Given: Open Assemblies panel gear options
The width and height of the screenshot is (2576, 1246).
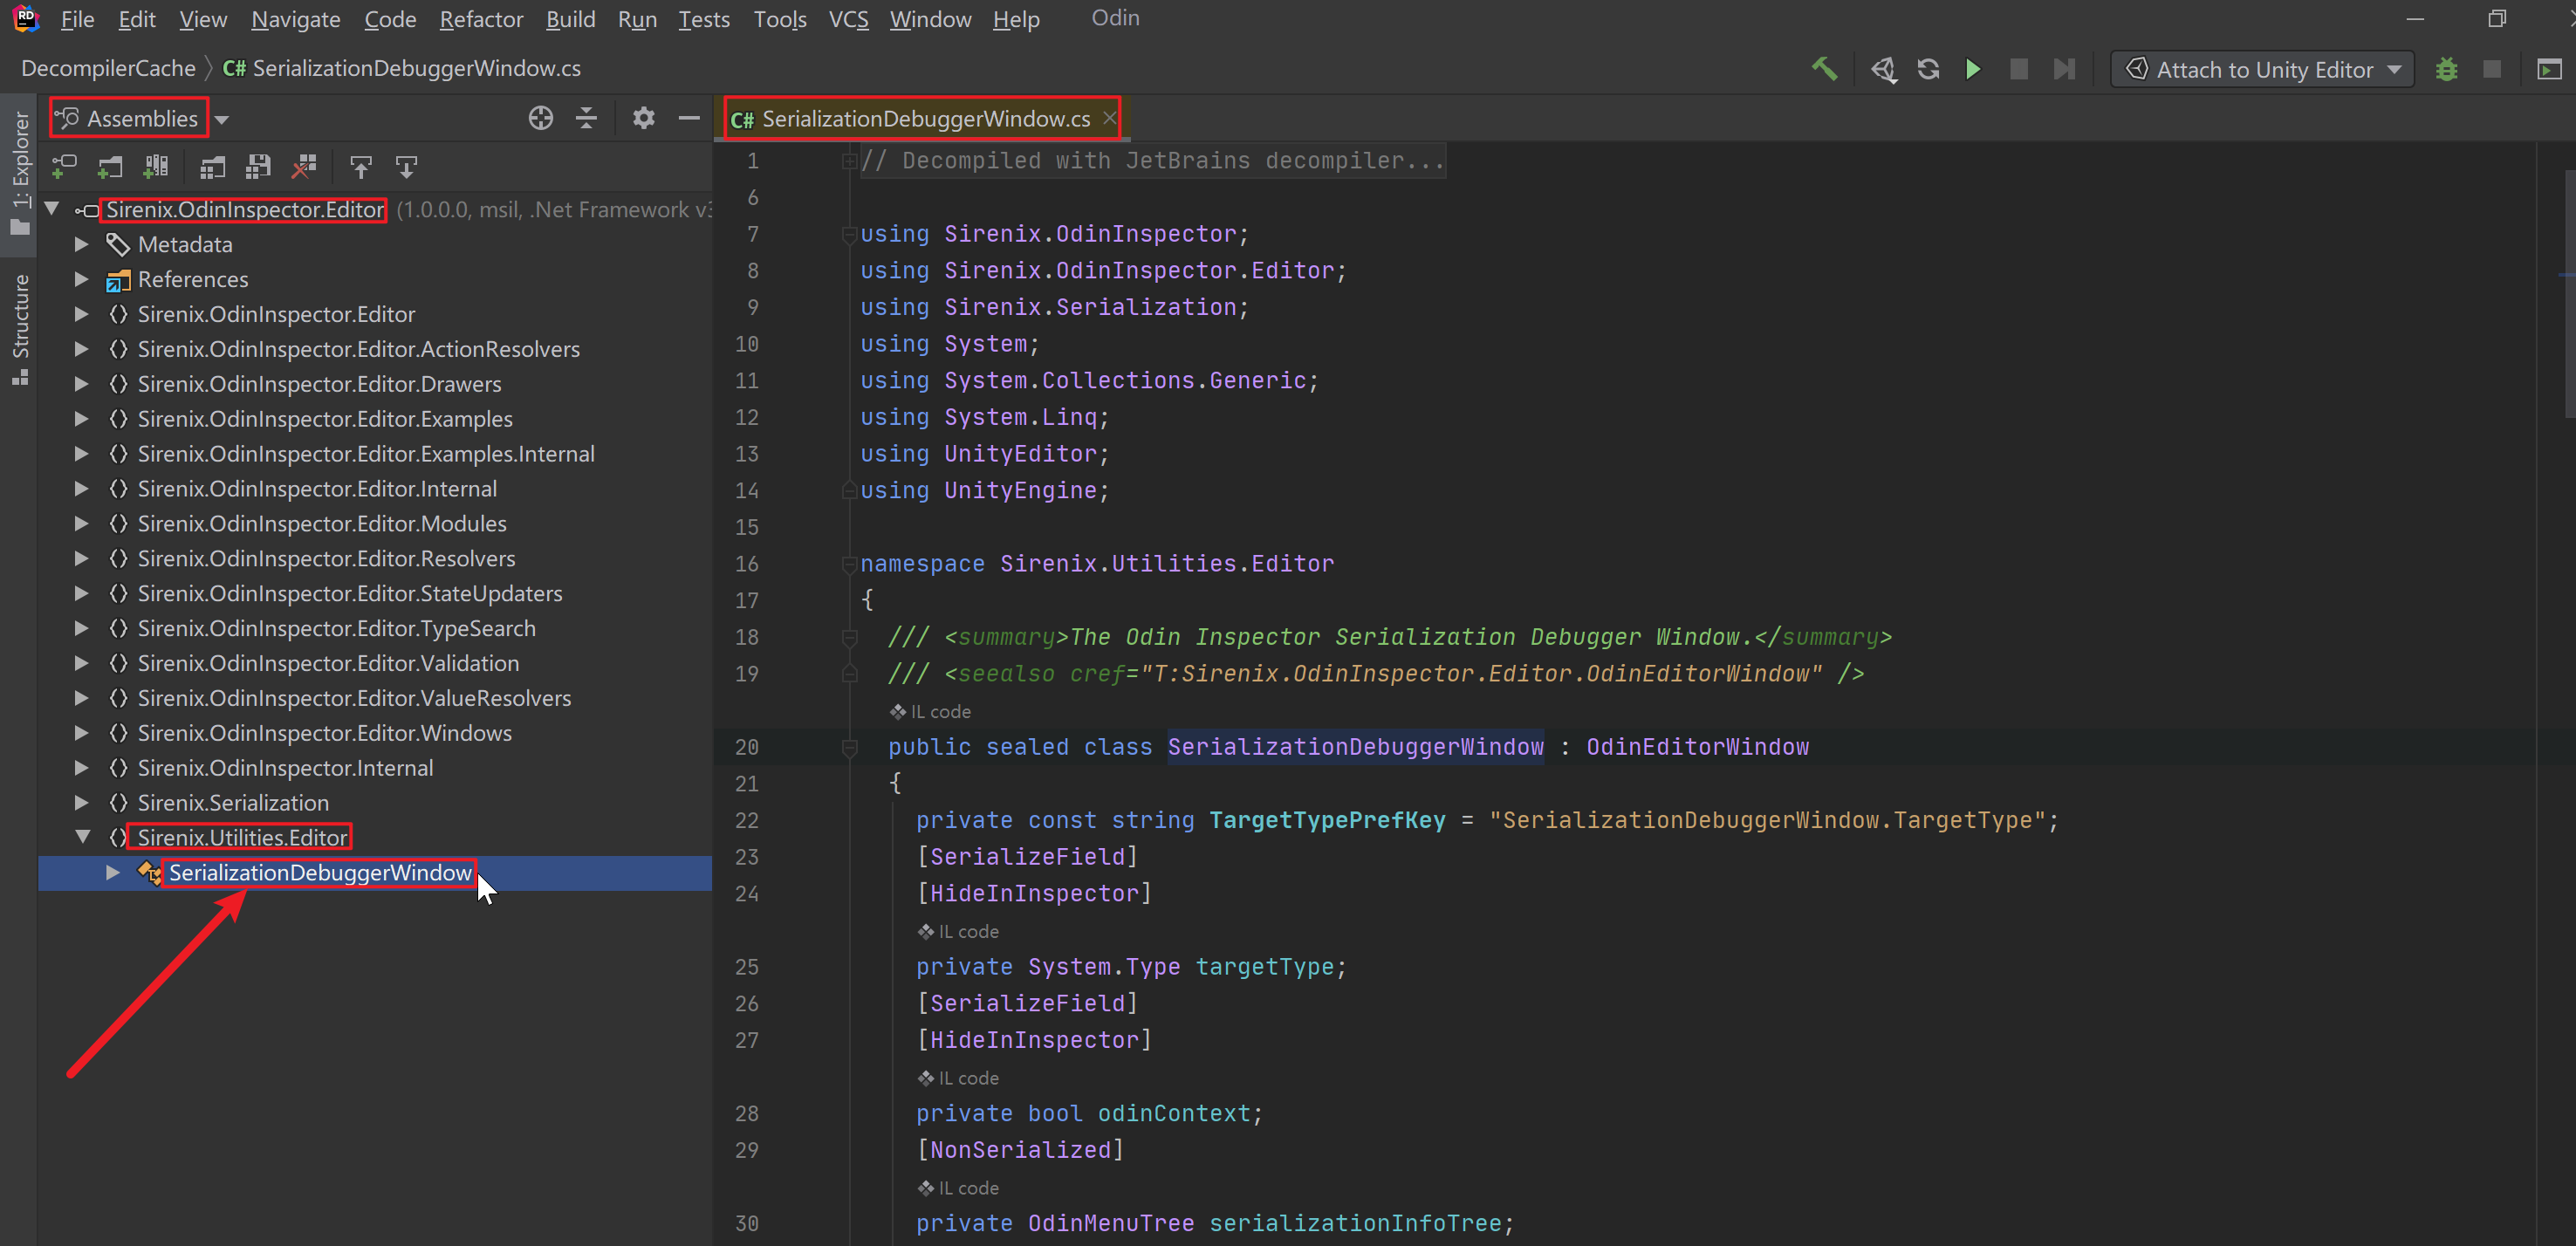Looking at the screenshot, I should (x=643, y=118).
